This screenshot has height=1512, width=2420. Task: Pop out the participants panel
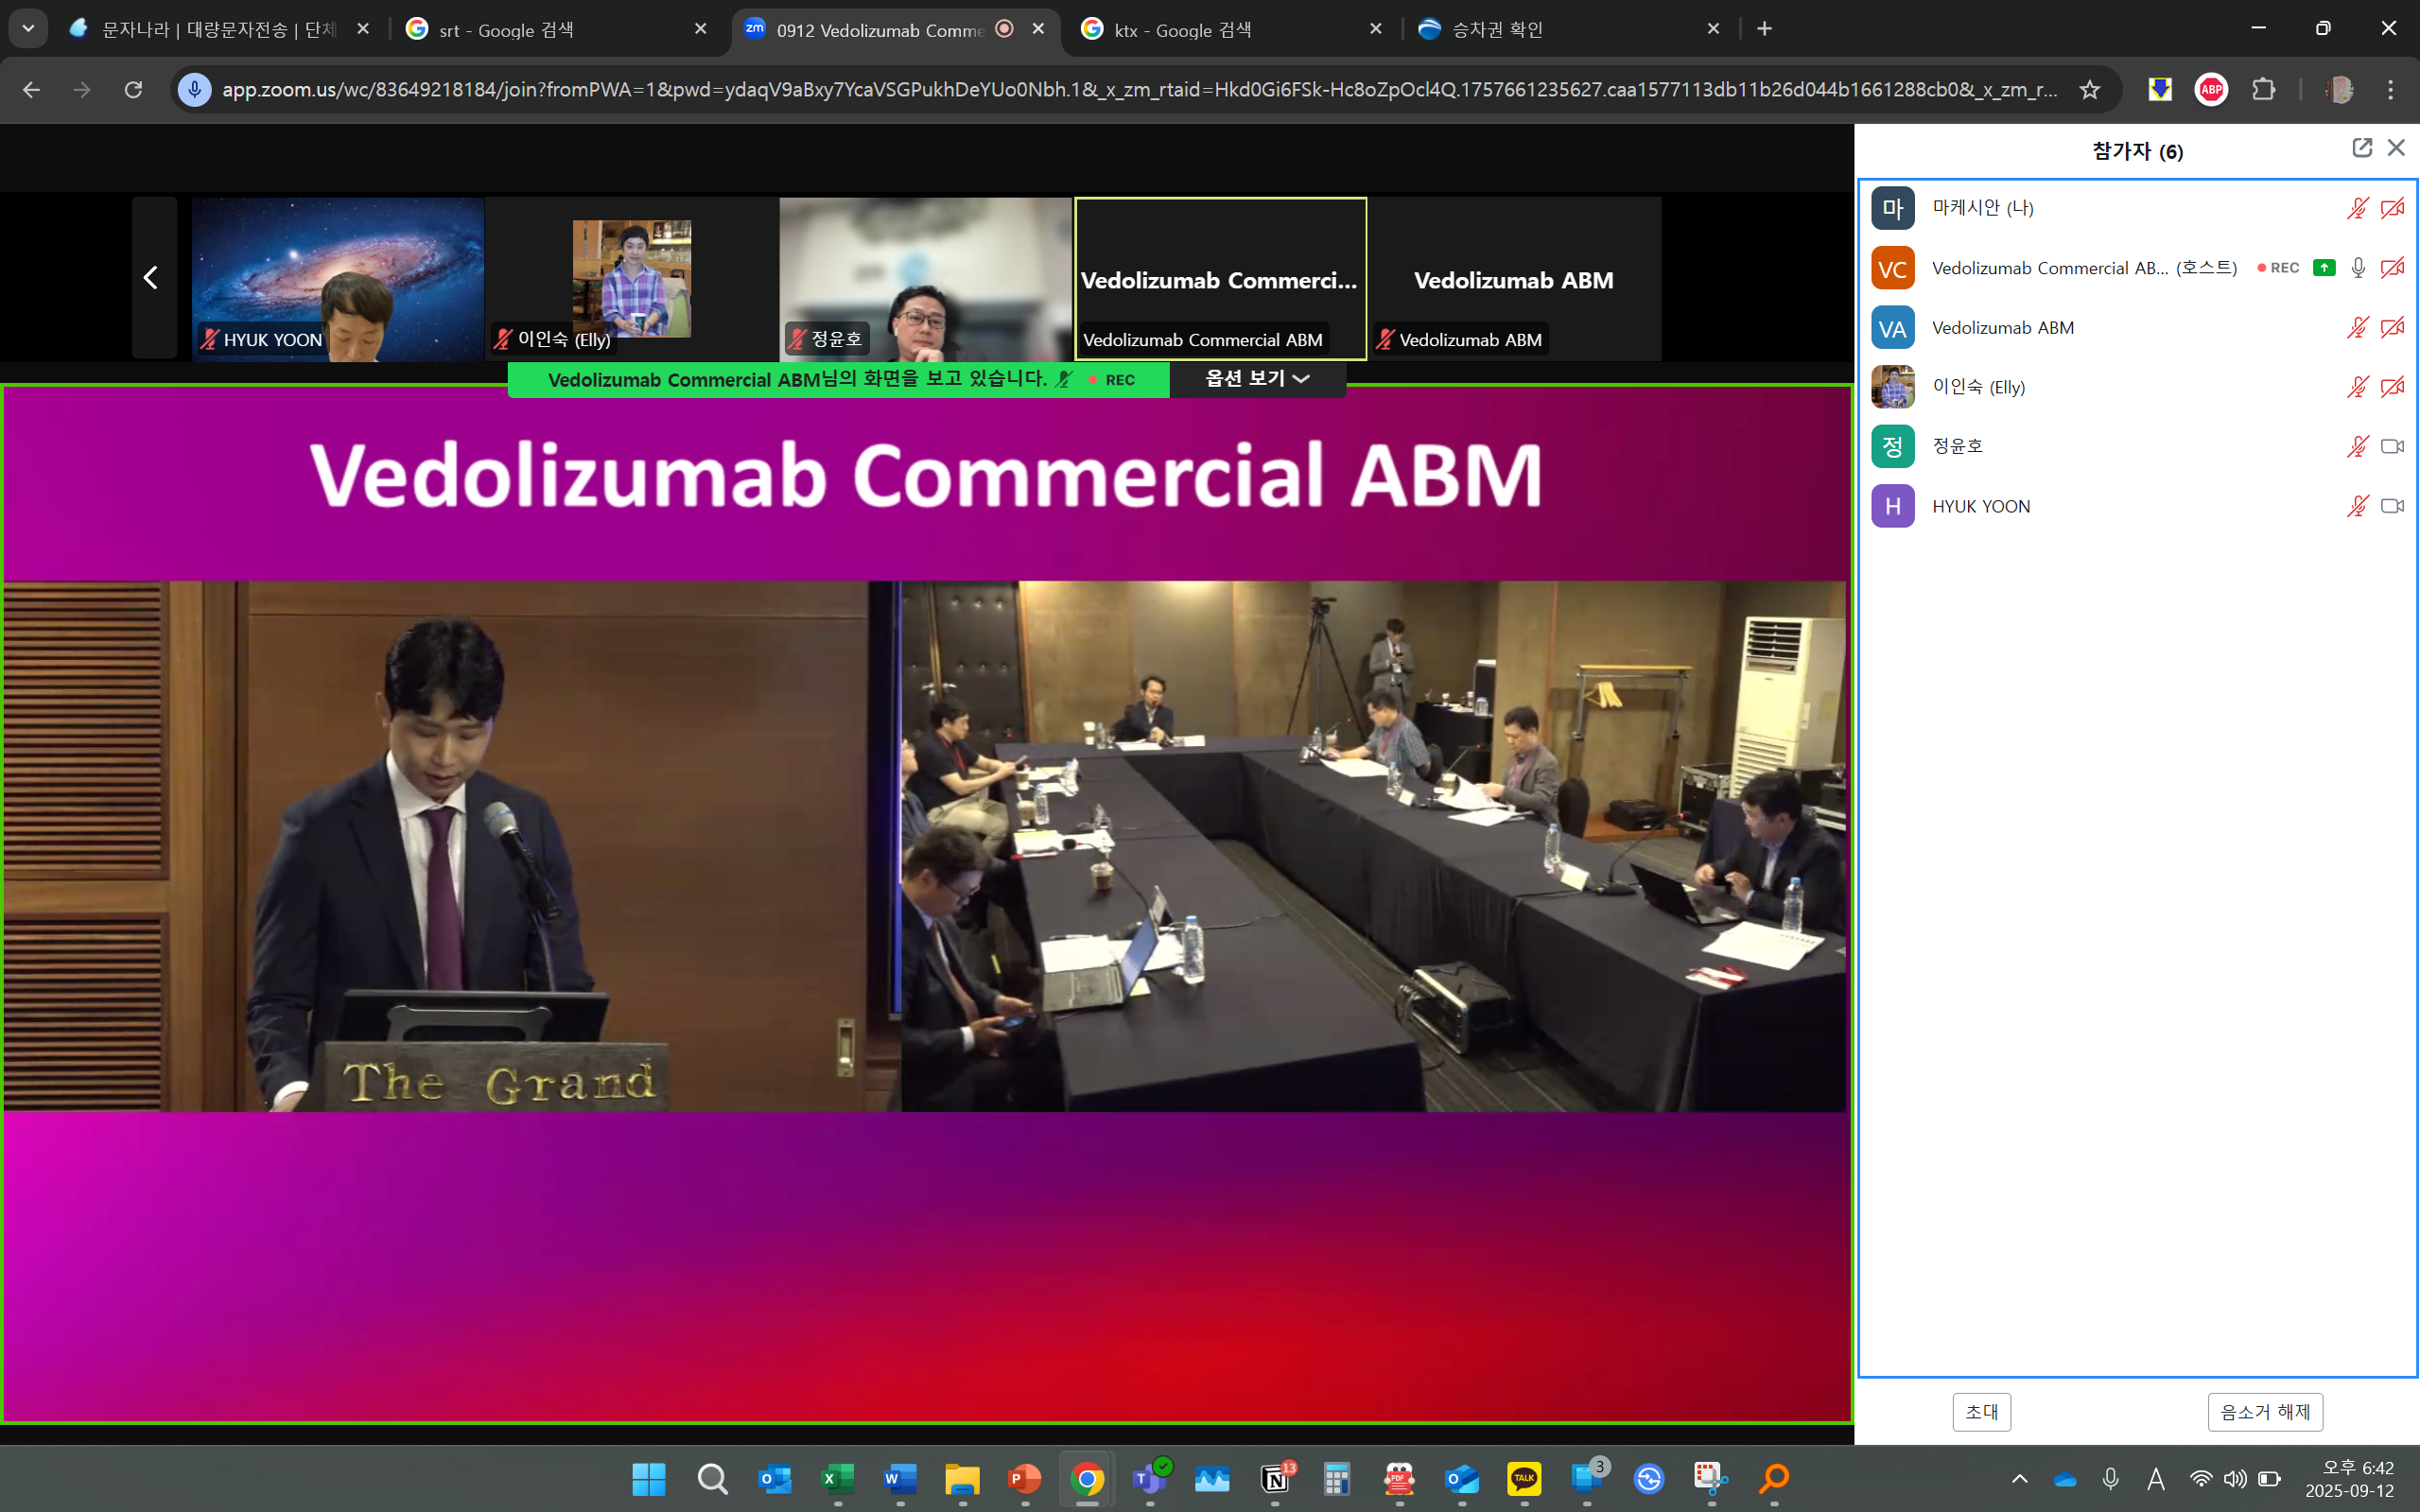coord(2361,148)
